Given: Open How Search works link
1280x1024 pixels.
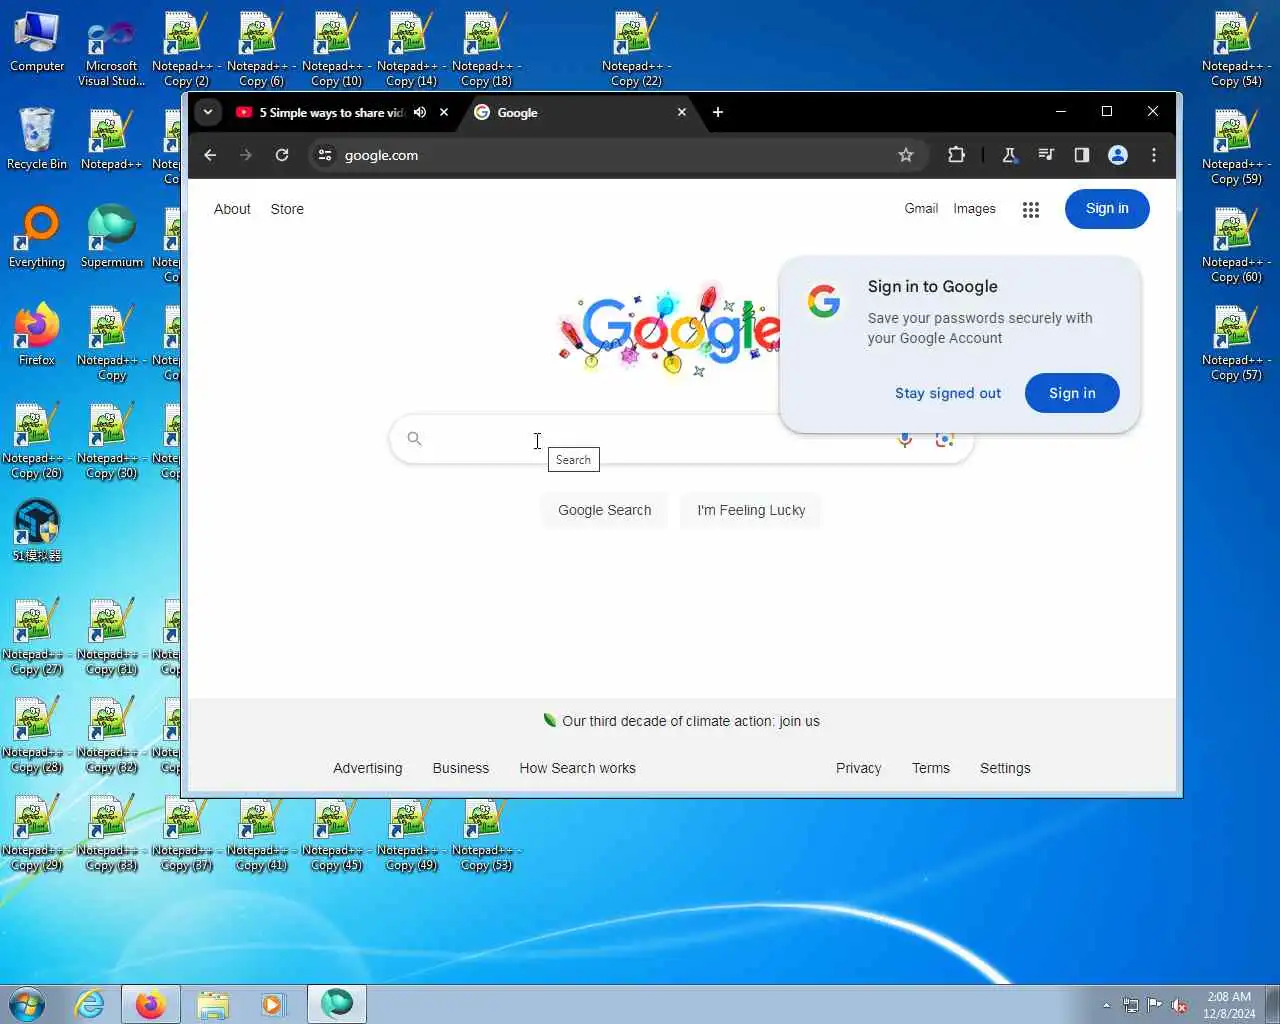Looking at the screenshot, I should point(577,768).
